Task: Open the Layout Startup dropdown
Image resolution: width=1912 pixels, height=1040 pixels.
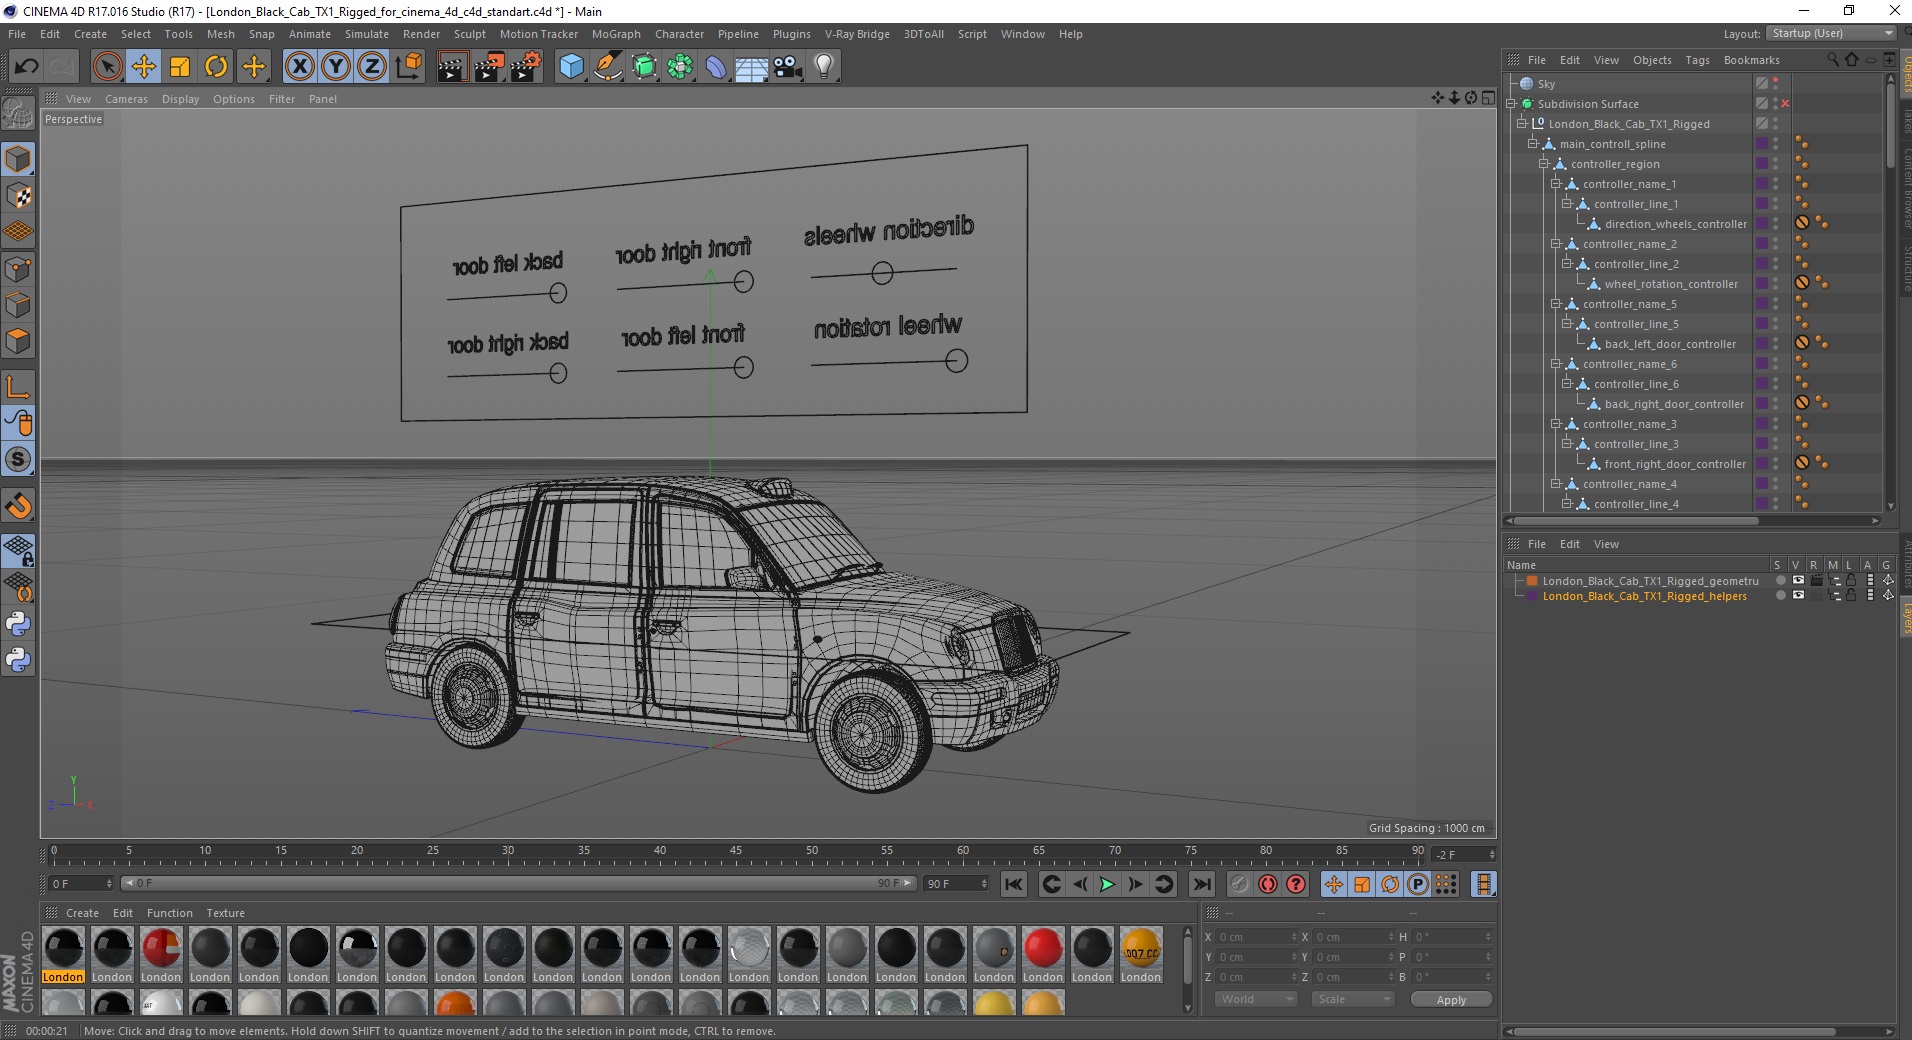Action: click(1831, 33)
